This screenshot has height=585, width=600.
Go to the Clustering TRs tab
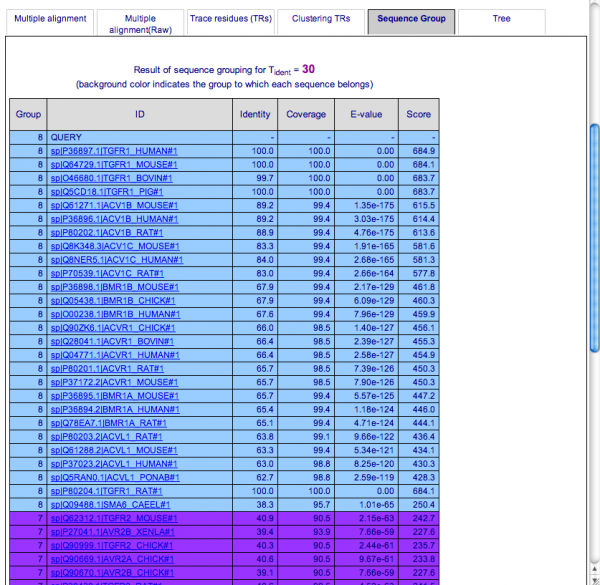tap(321, 19)
